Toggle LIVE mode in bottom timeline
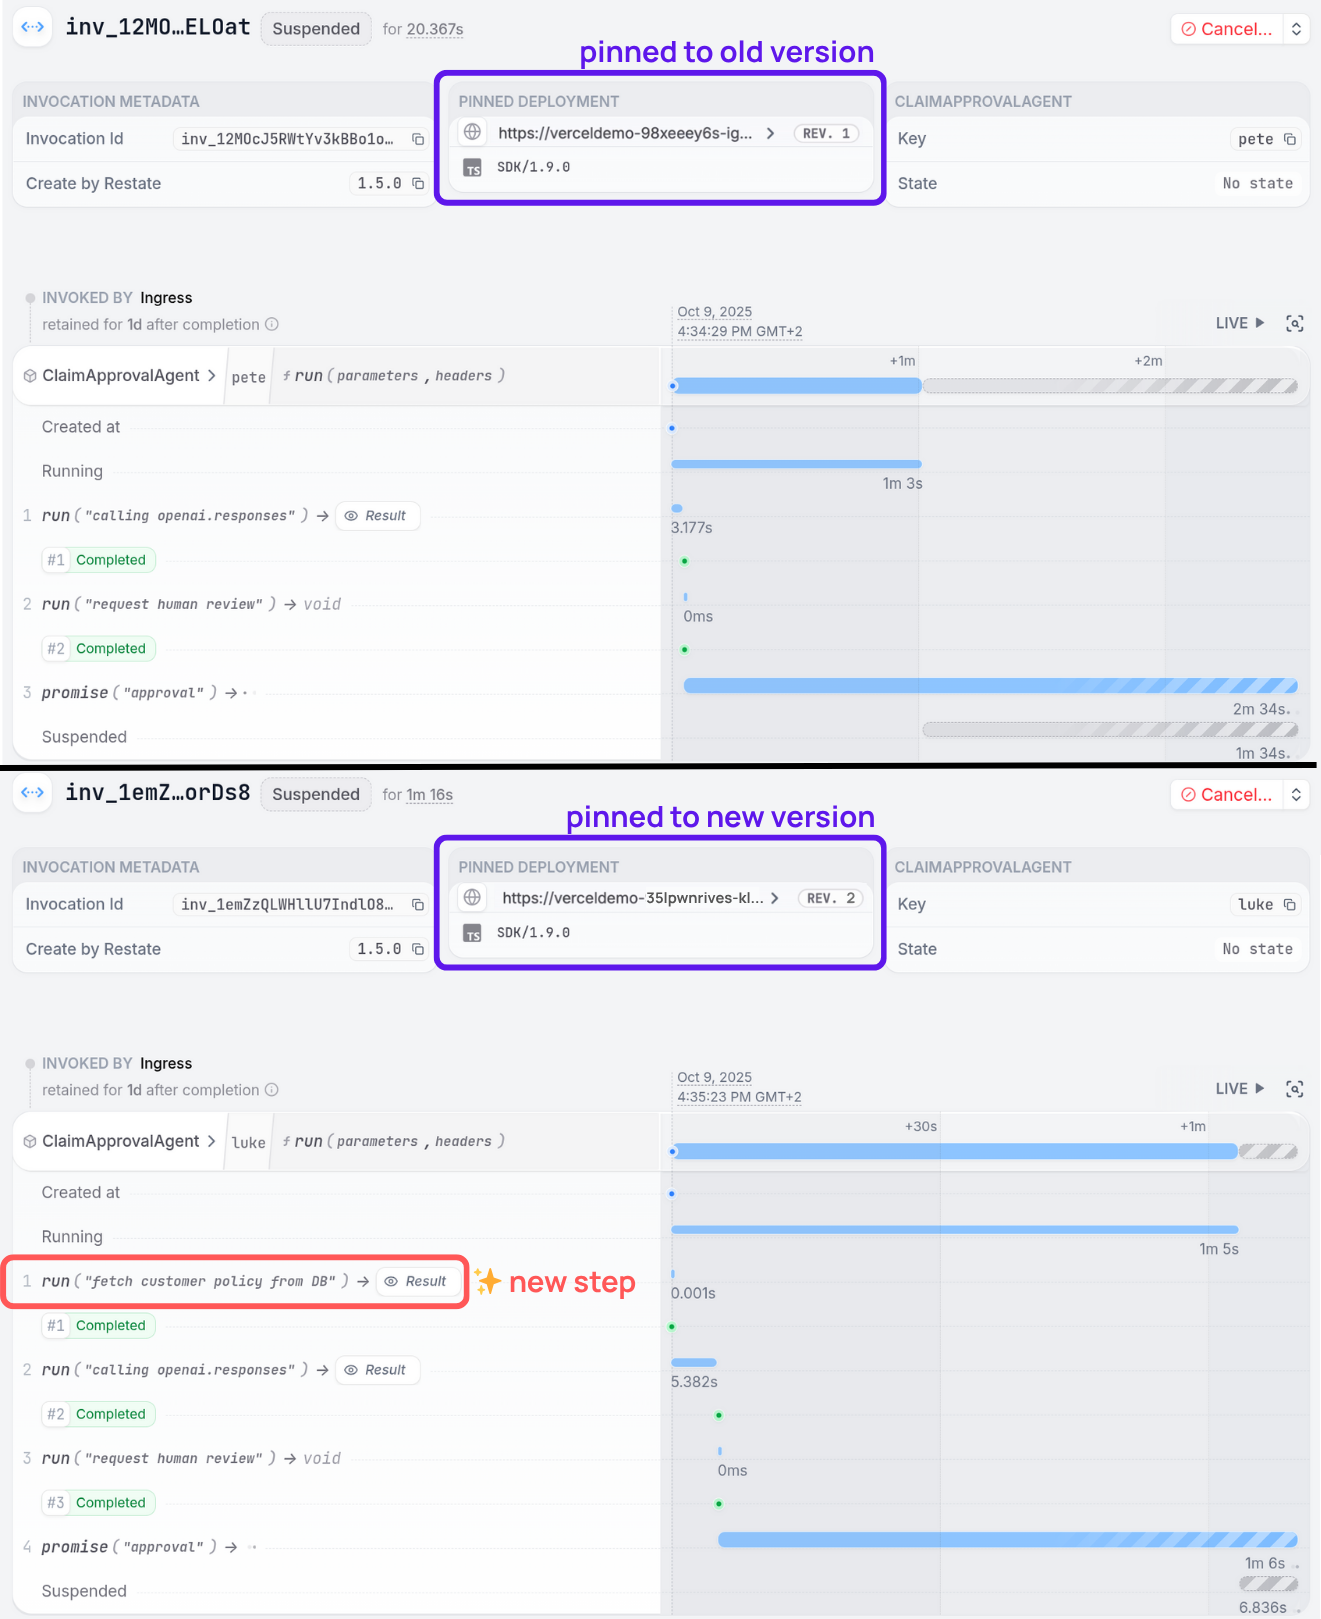This screenshot has width=1321, height=1619. (1240, 1089)
